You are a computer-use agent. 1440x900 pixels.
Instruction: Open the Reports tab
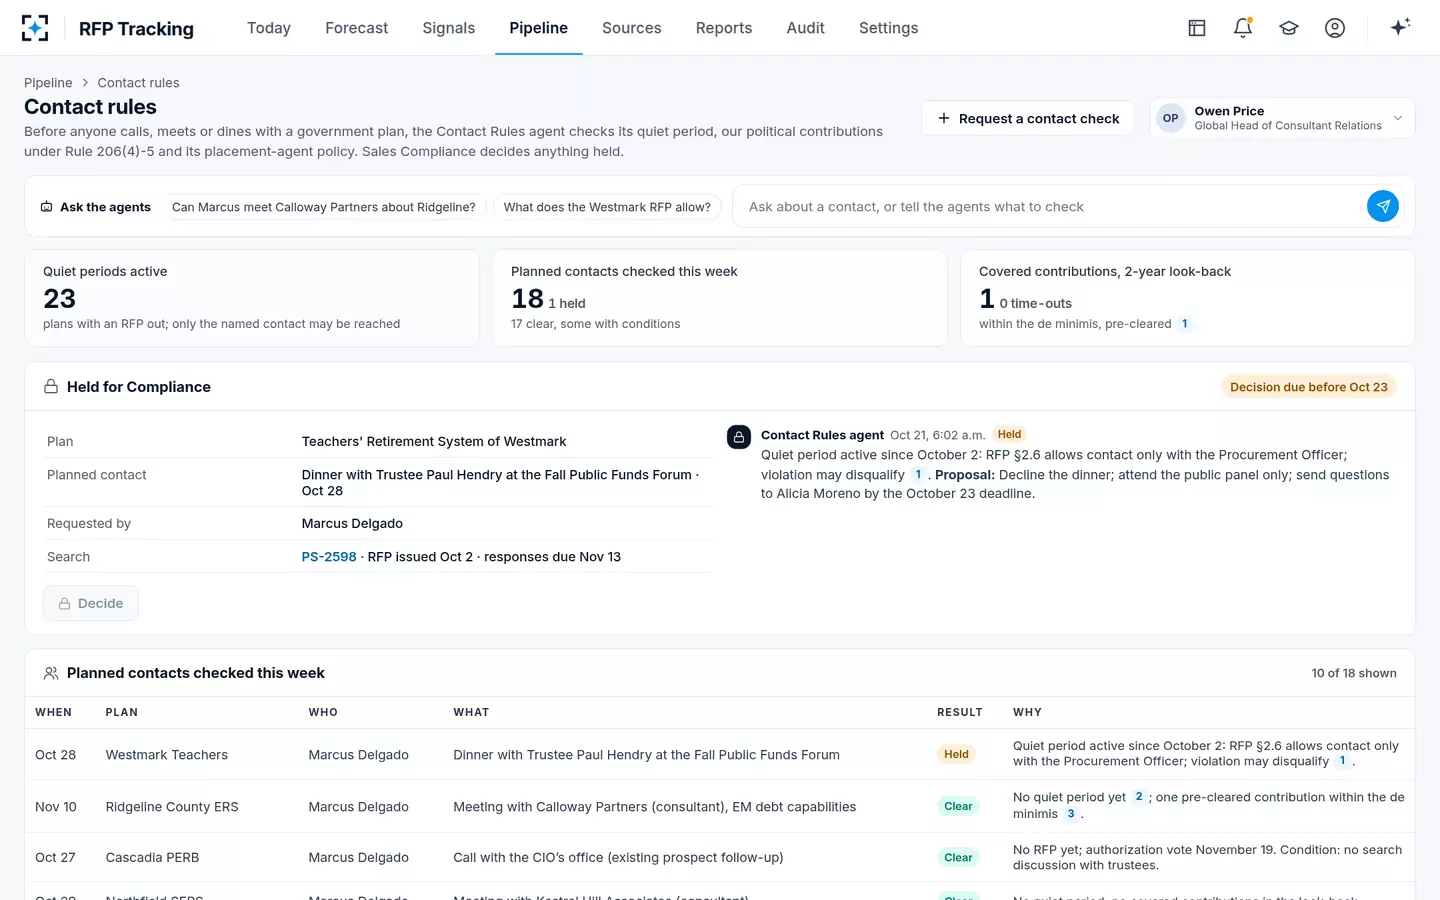click(724, 28)
